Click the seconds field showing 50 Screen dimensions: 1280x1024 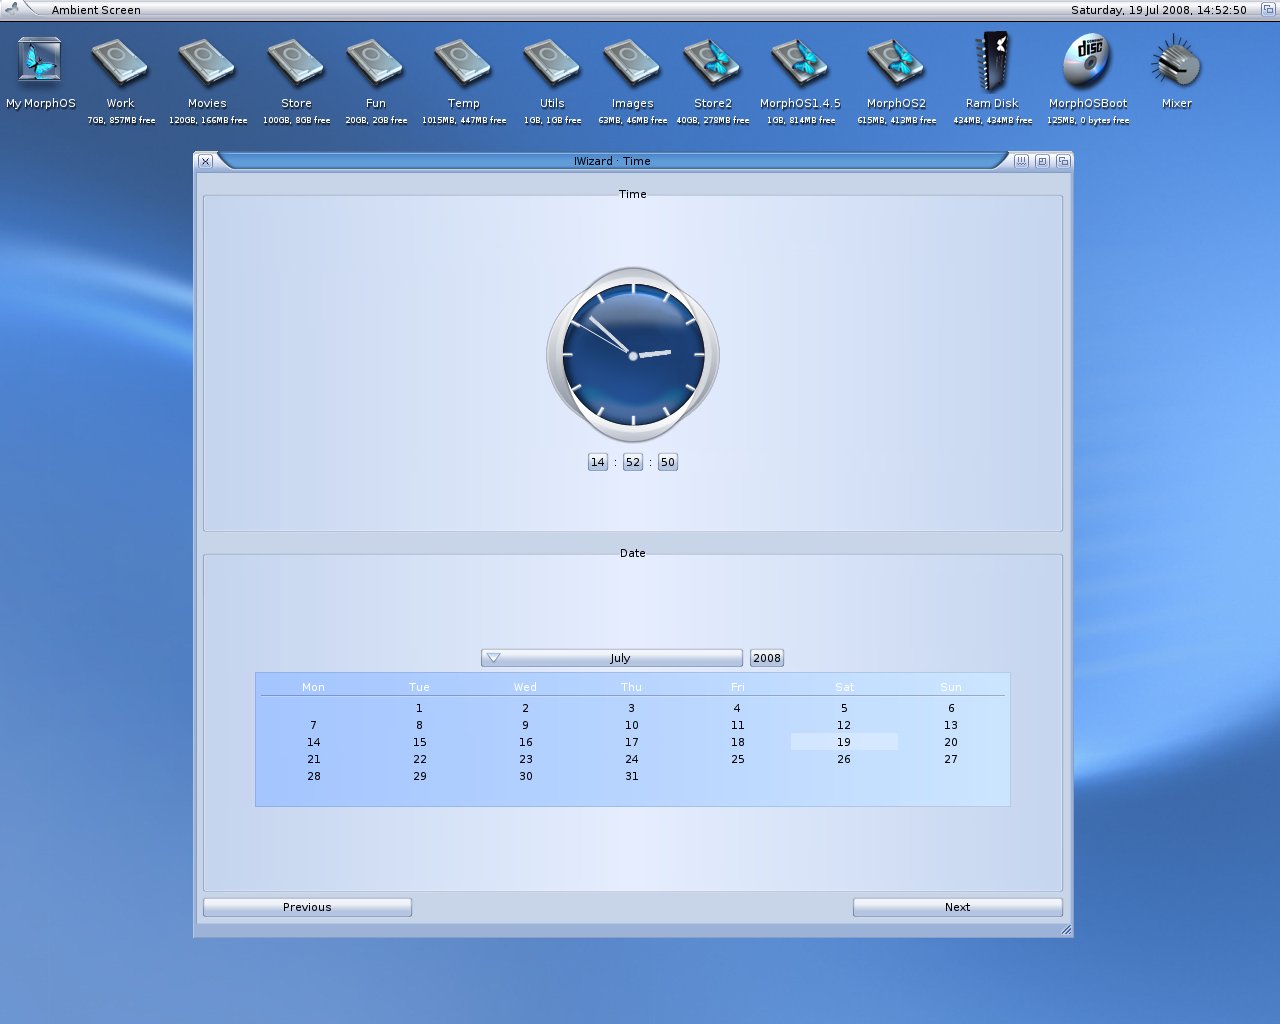[x=667, y=462]
